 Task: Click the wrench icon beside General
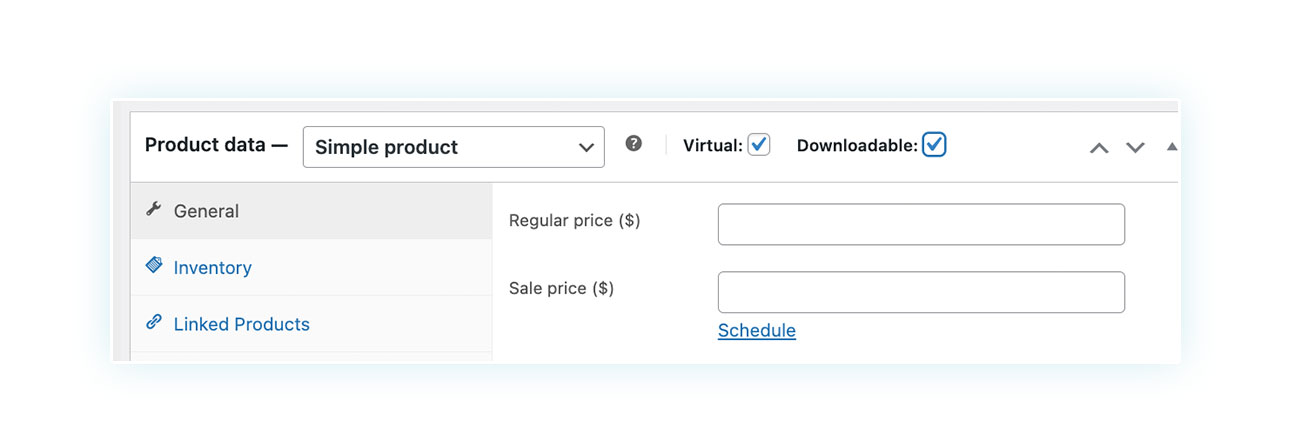[153, 210]
